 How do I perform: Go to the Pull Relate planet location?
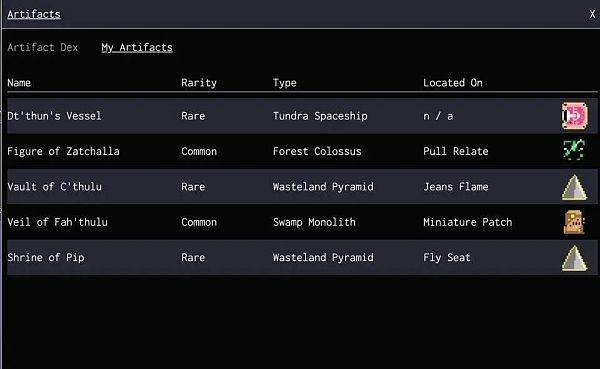coord(455,151)
